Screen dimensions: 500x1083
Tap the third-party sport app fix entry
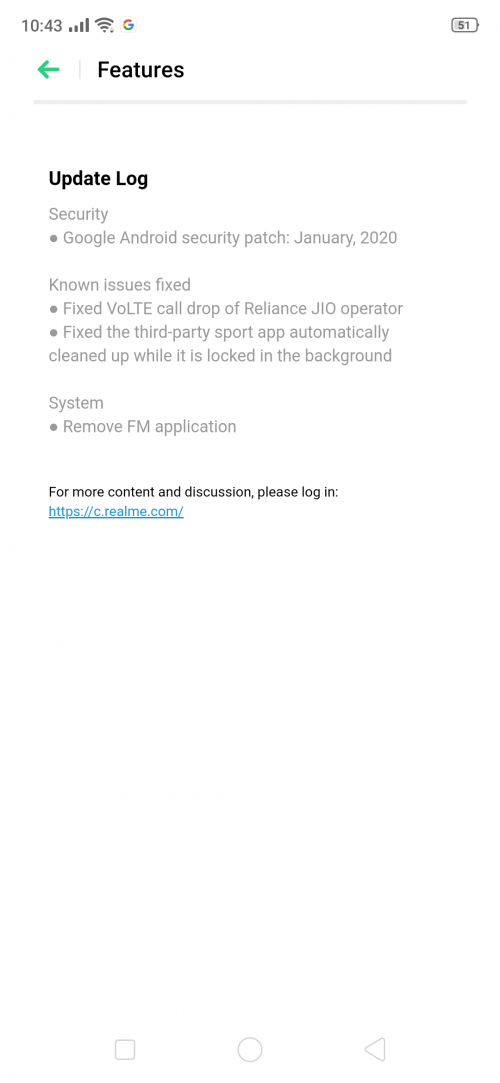(220, 344)
